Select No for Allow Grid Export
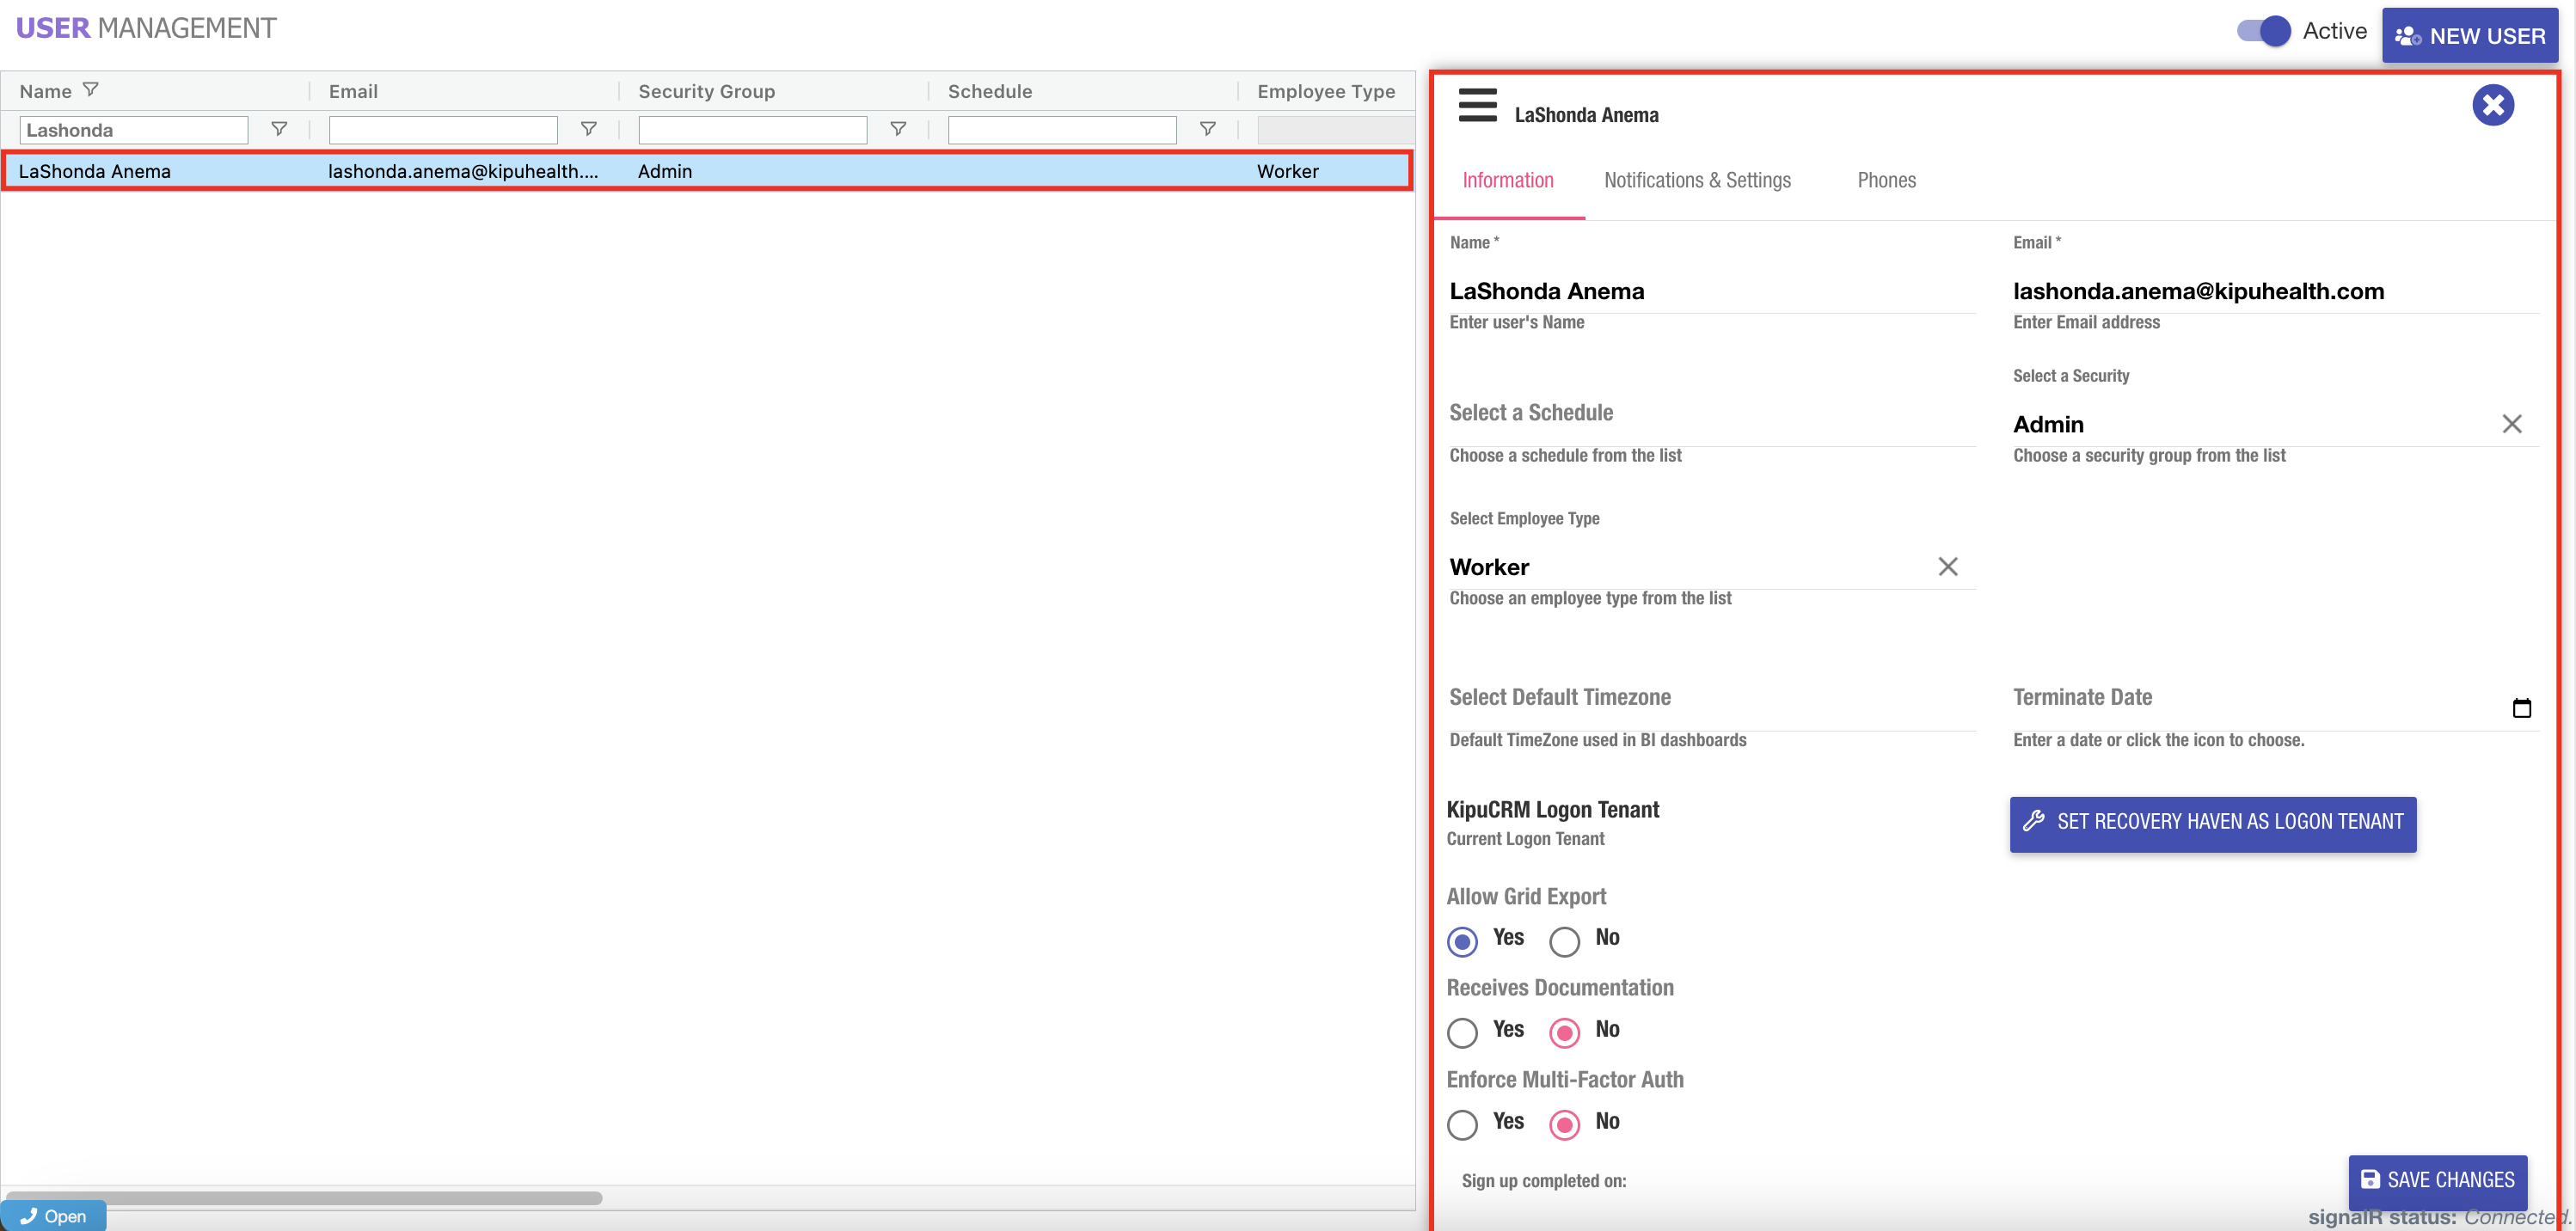Viewport: 2576px width, 1231px height. tap(1564, 941)
